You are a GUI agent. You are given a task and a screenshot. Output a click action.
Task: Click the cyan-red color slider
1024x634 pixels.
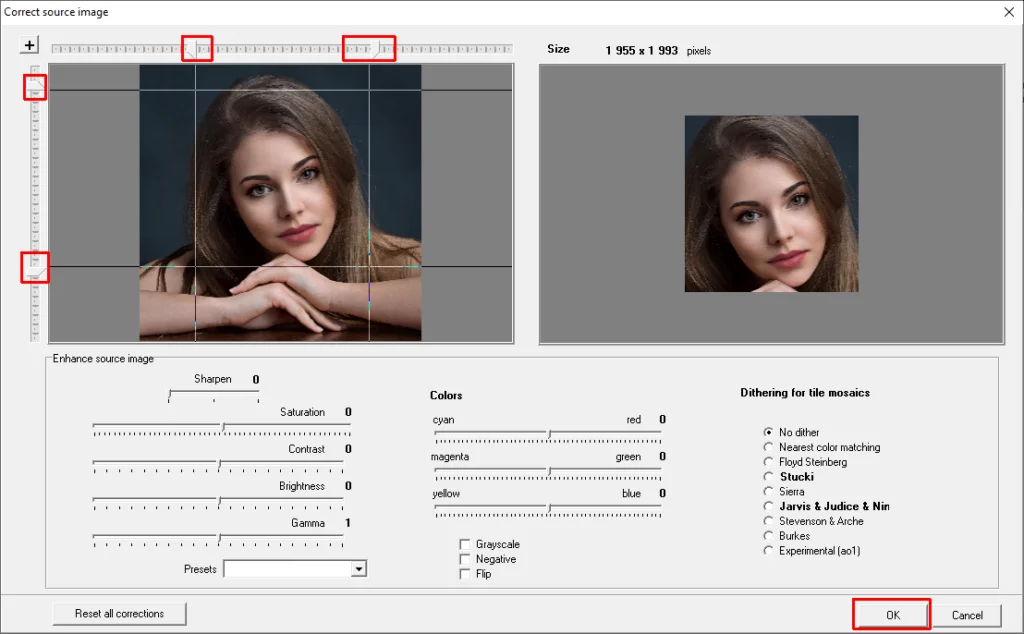(x=548, y=436)
